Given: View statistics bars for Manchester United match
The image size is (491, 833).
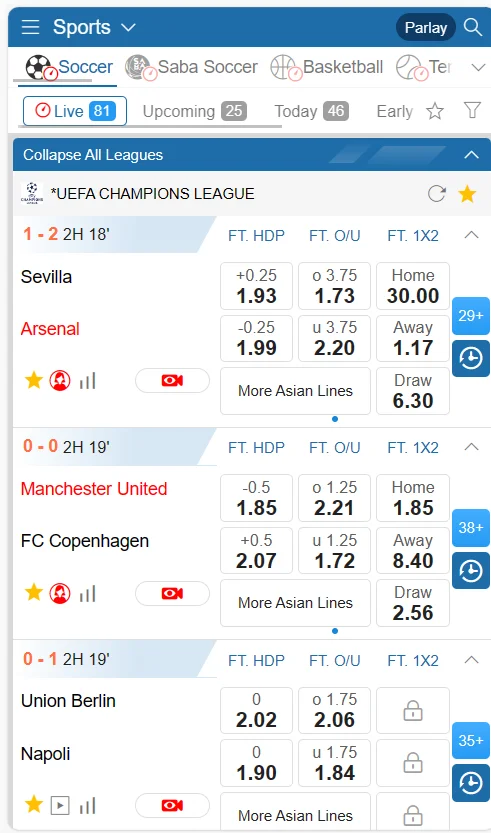Looking at the screenshot, I should [x=88, y=594].
